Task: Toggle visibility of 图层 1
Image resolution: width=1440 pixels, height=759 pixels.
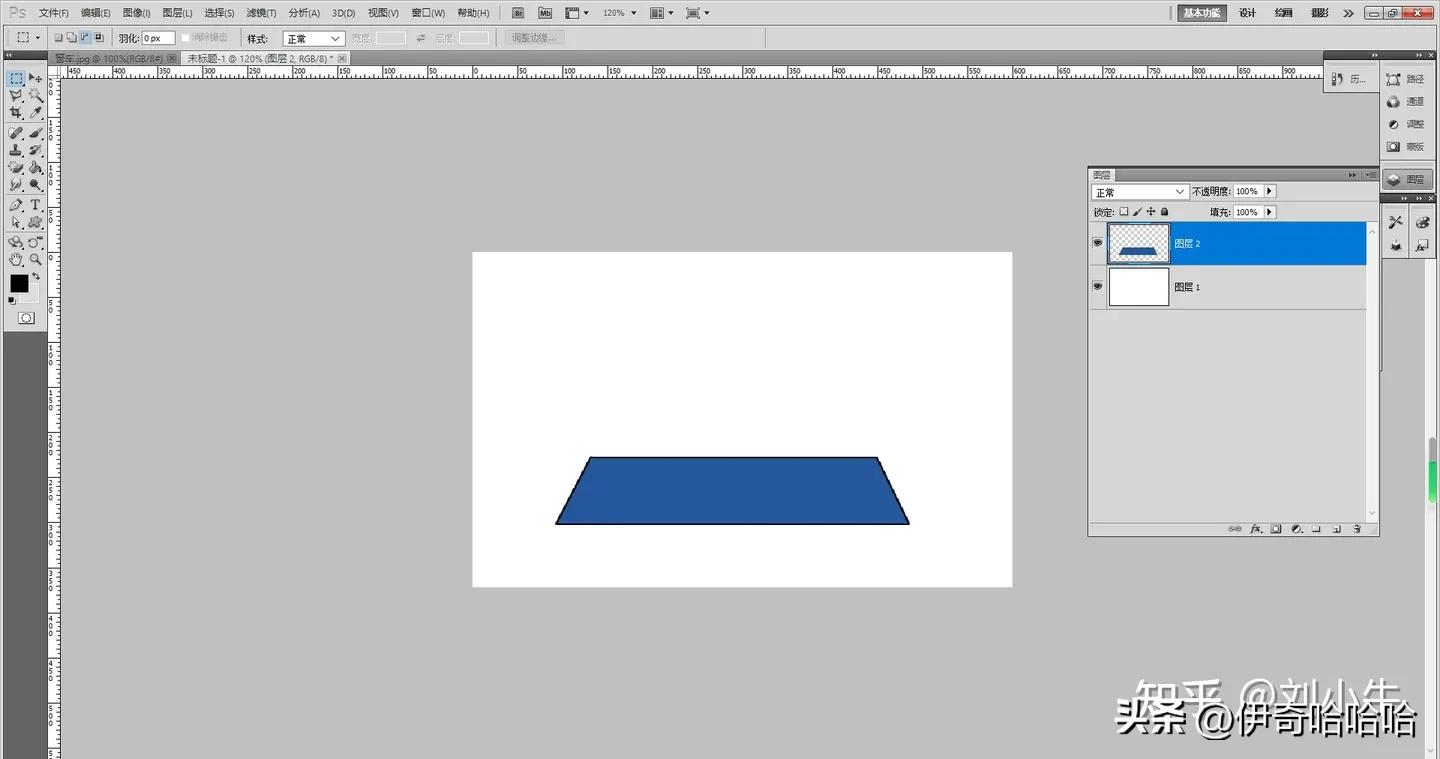Action: click(x=1098, y=287)
